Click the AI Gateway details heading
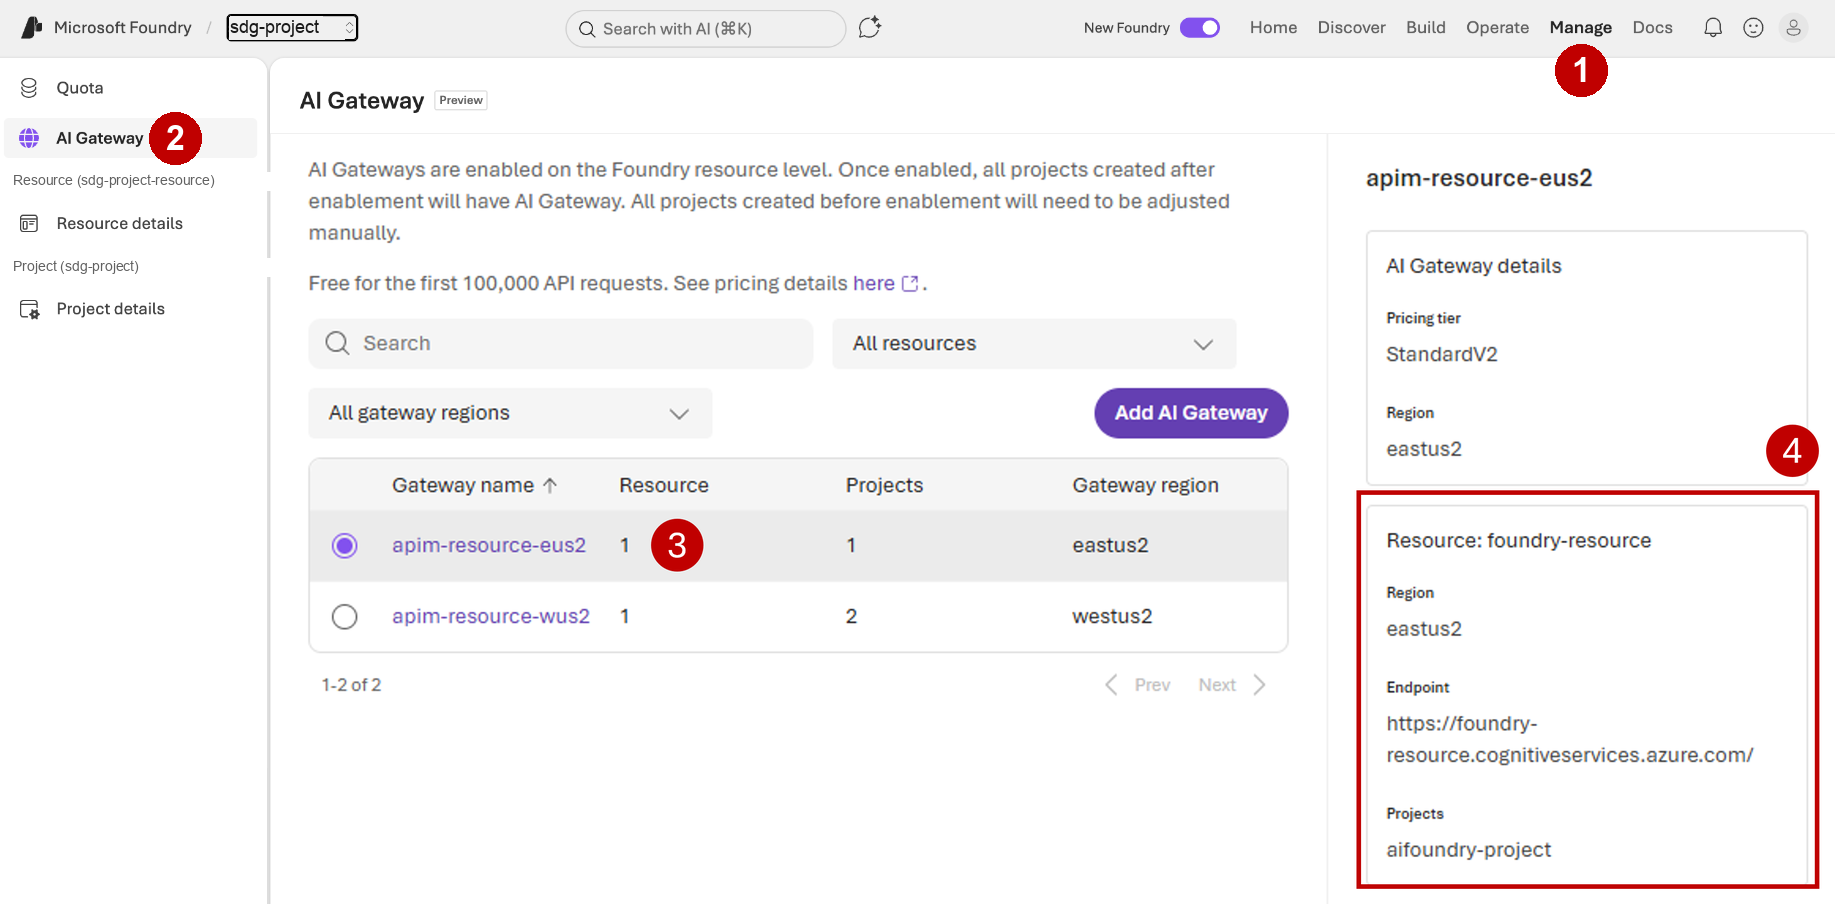1835x904 pixels. click(1474, 267)
